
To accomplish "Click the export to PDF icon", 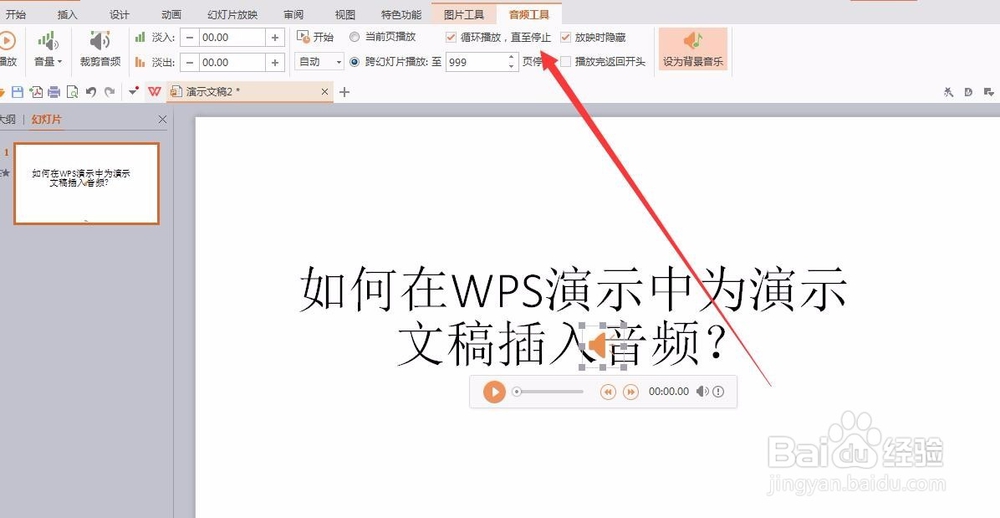I will (x=36, y=92).
